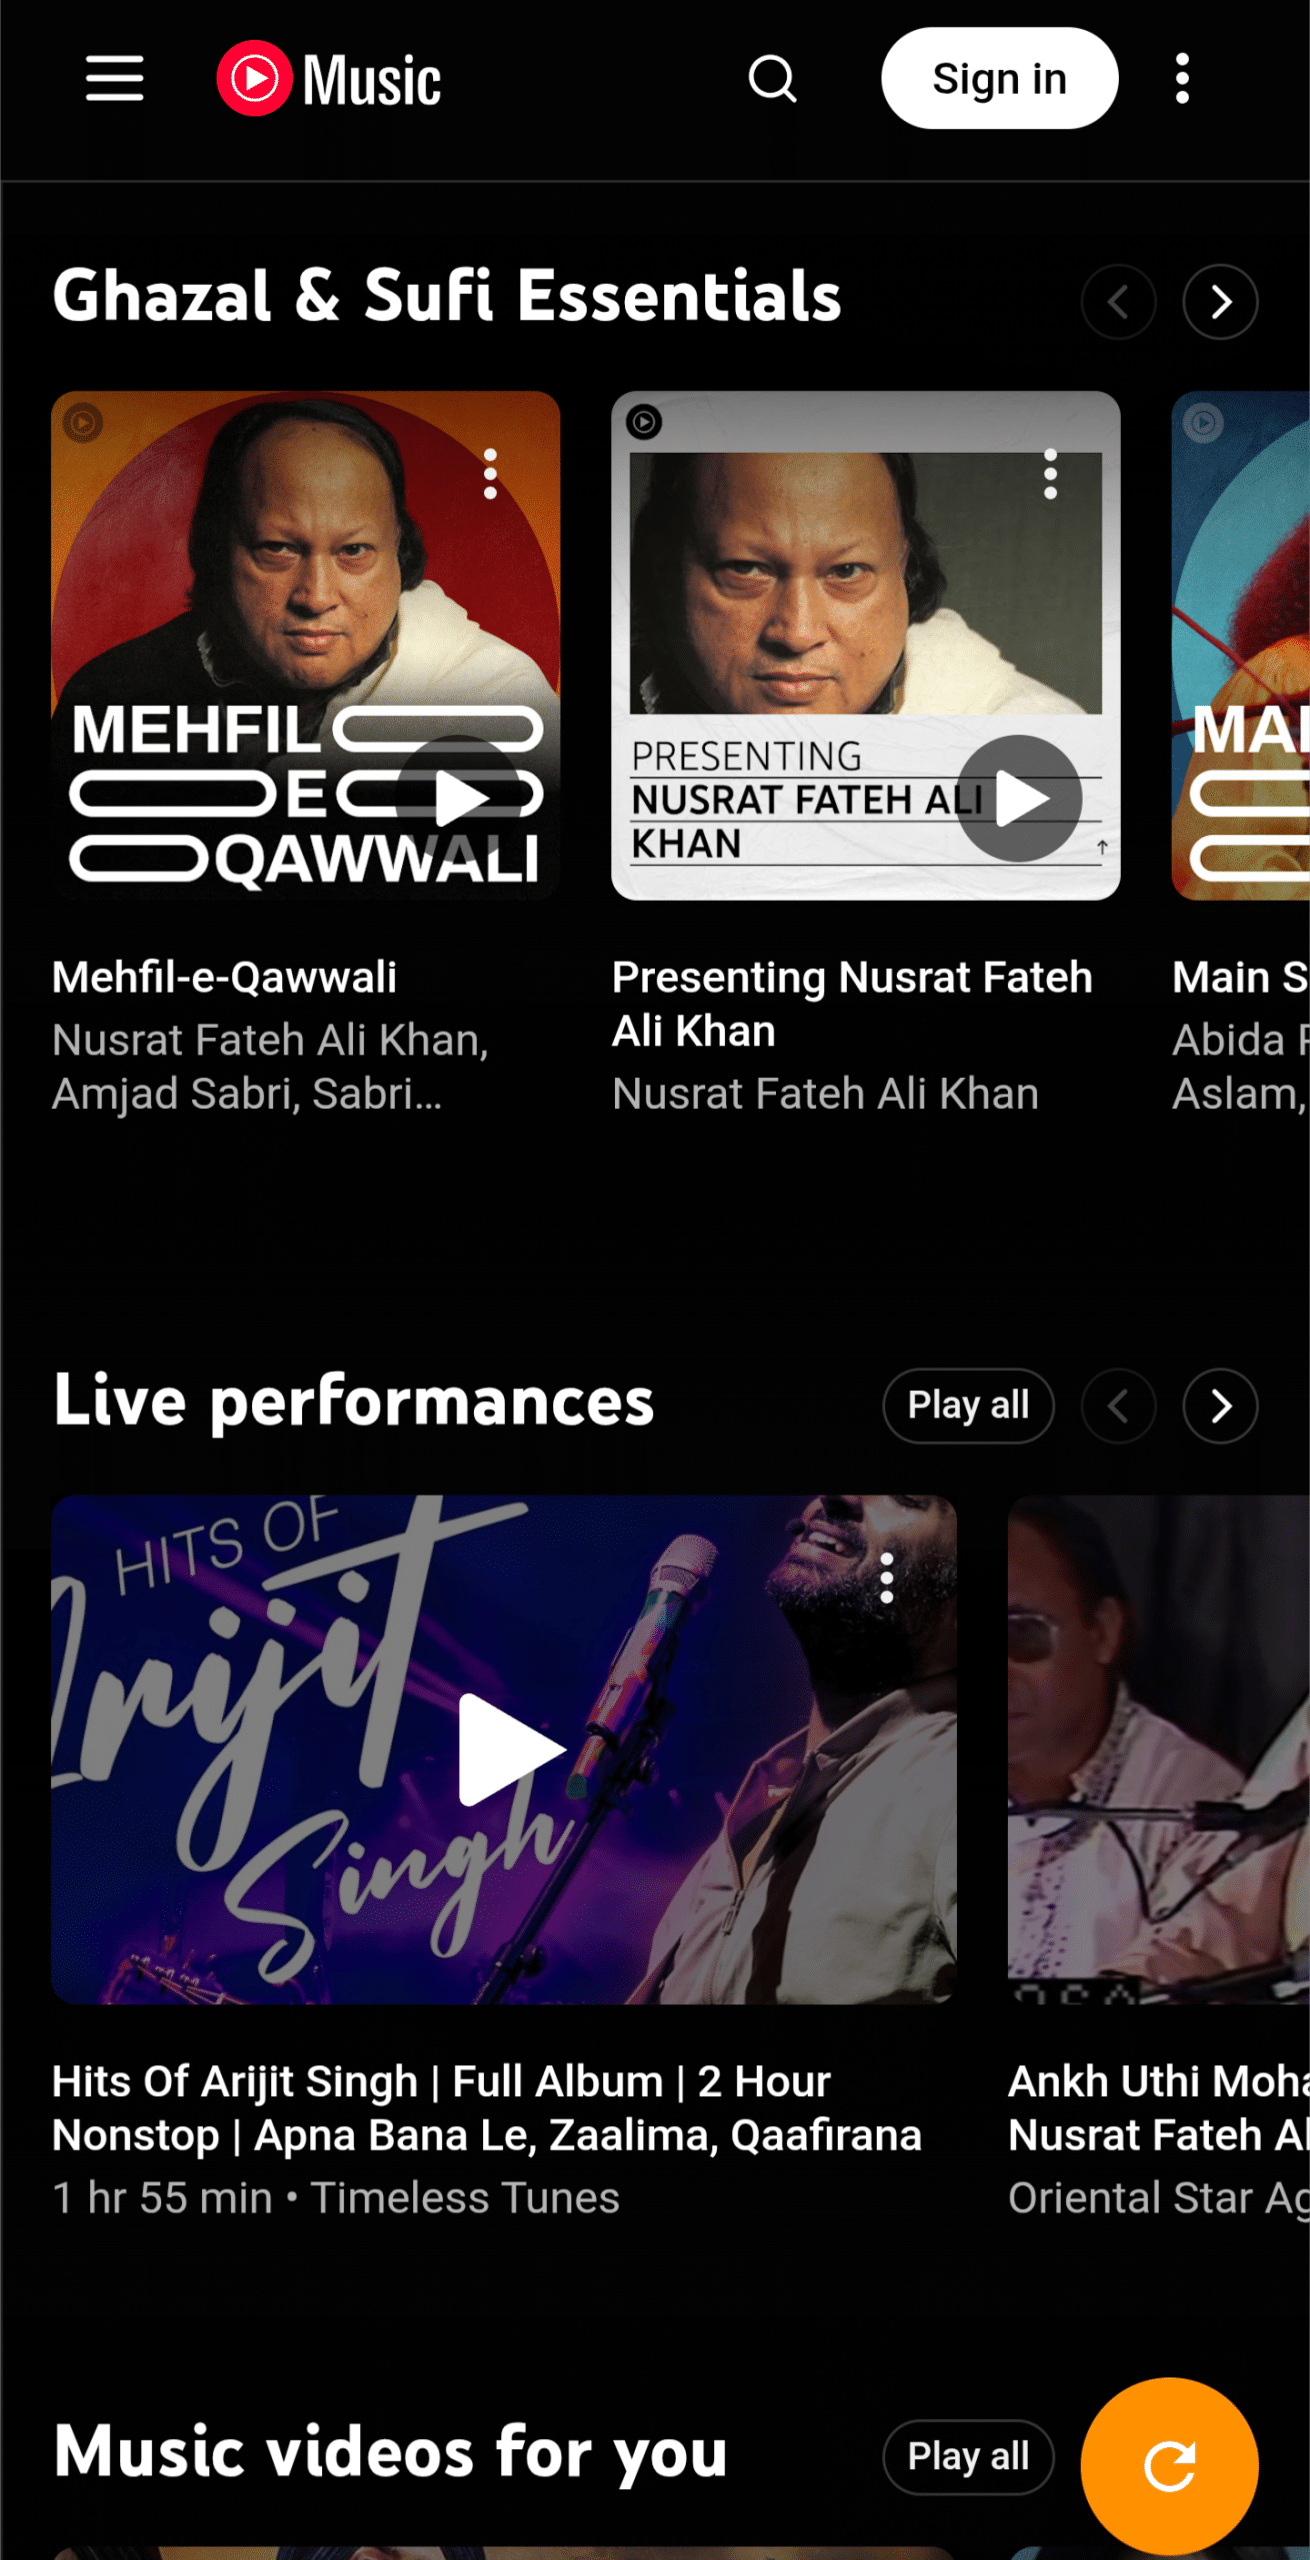The image size is (1310, 2560).
Task: Open options on the Mehfil-e-Qawwali card
Action: pyautogui.click(x=490, y=474)
